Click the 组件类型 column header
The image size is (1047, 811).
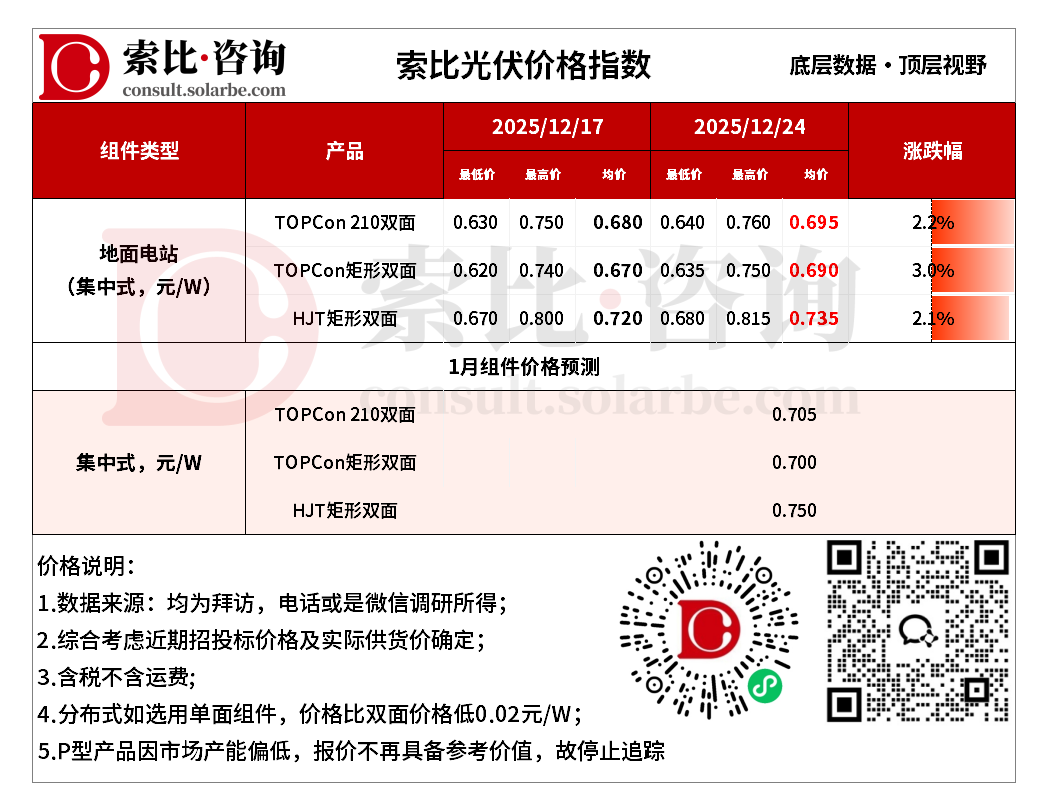(x=139, y=151)
